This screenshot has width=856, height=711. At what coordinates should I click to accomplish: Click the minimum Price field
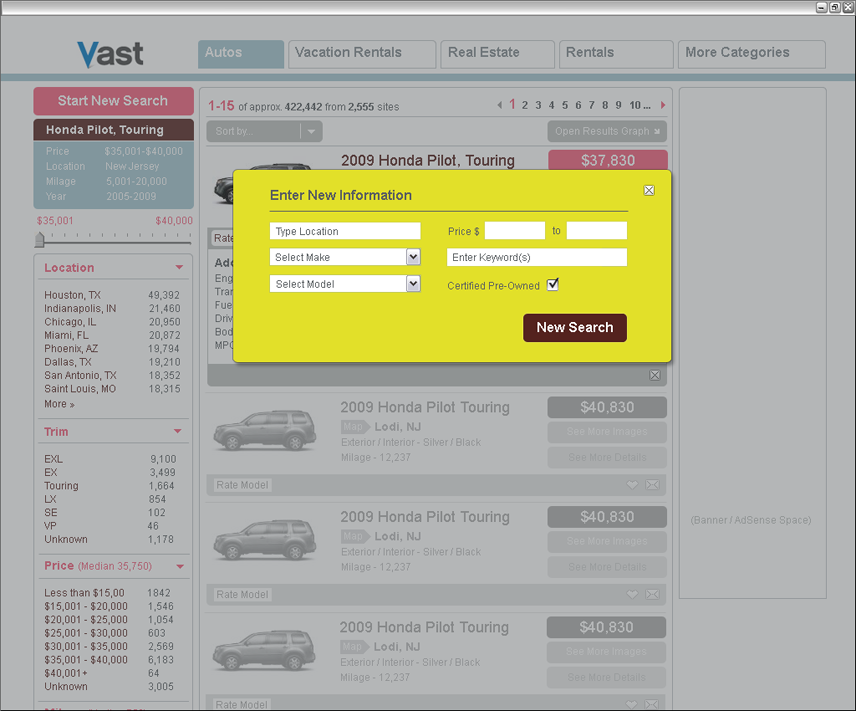(515, 230)
